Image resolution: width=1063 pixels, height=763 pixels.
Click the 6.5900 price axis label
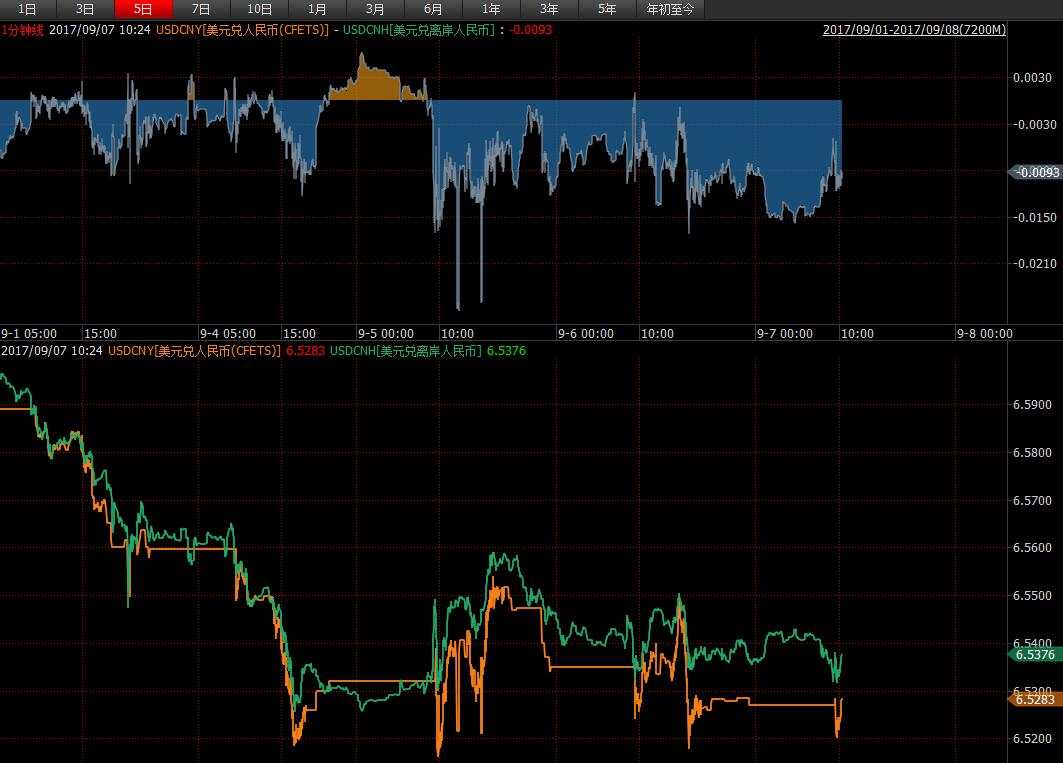1032,405
